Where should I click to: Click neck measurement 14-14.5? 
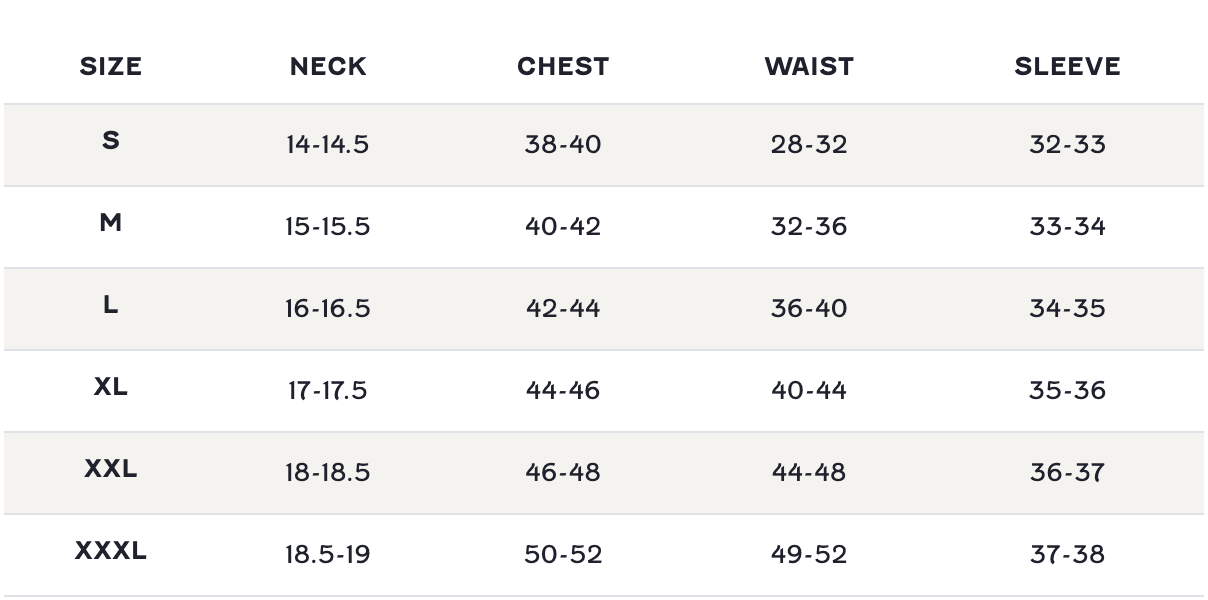point(327,145)
